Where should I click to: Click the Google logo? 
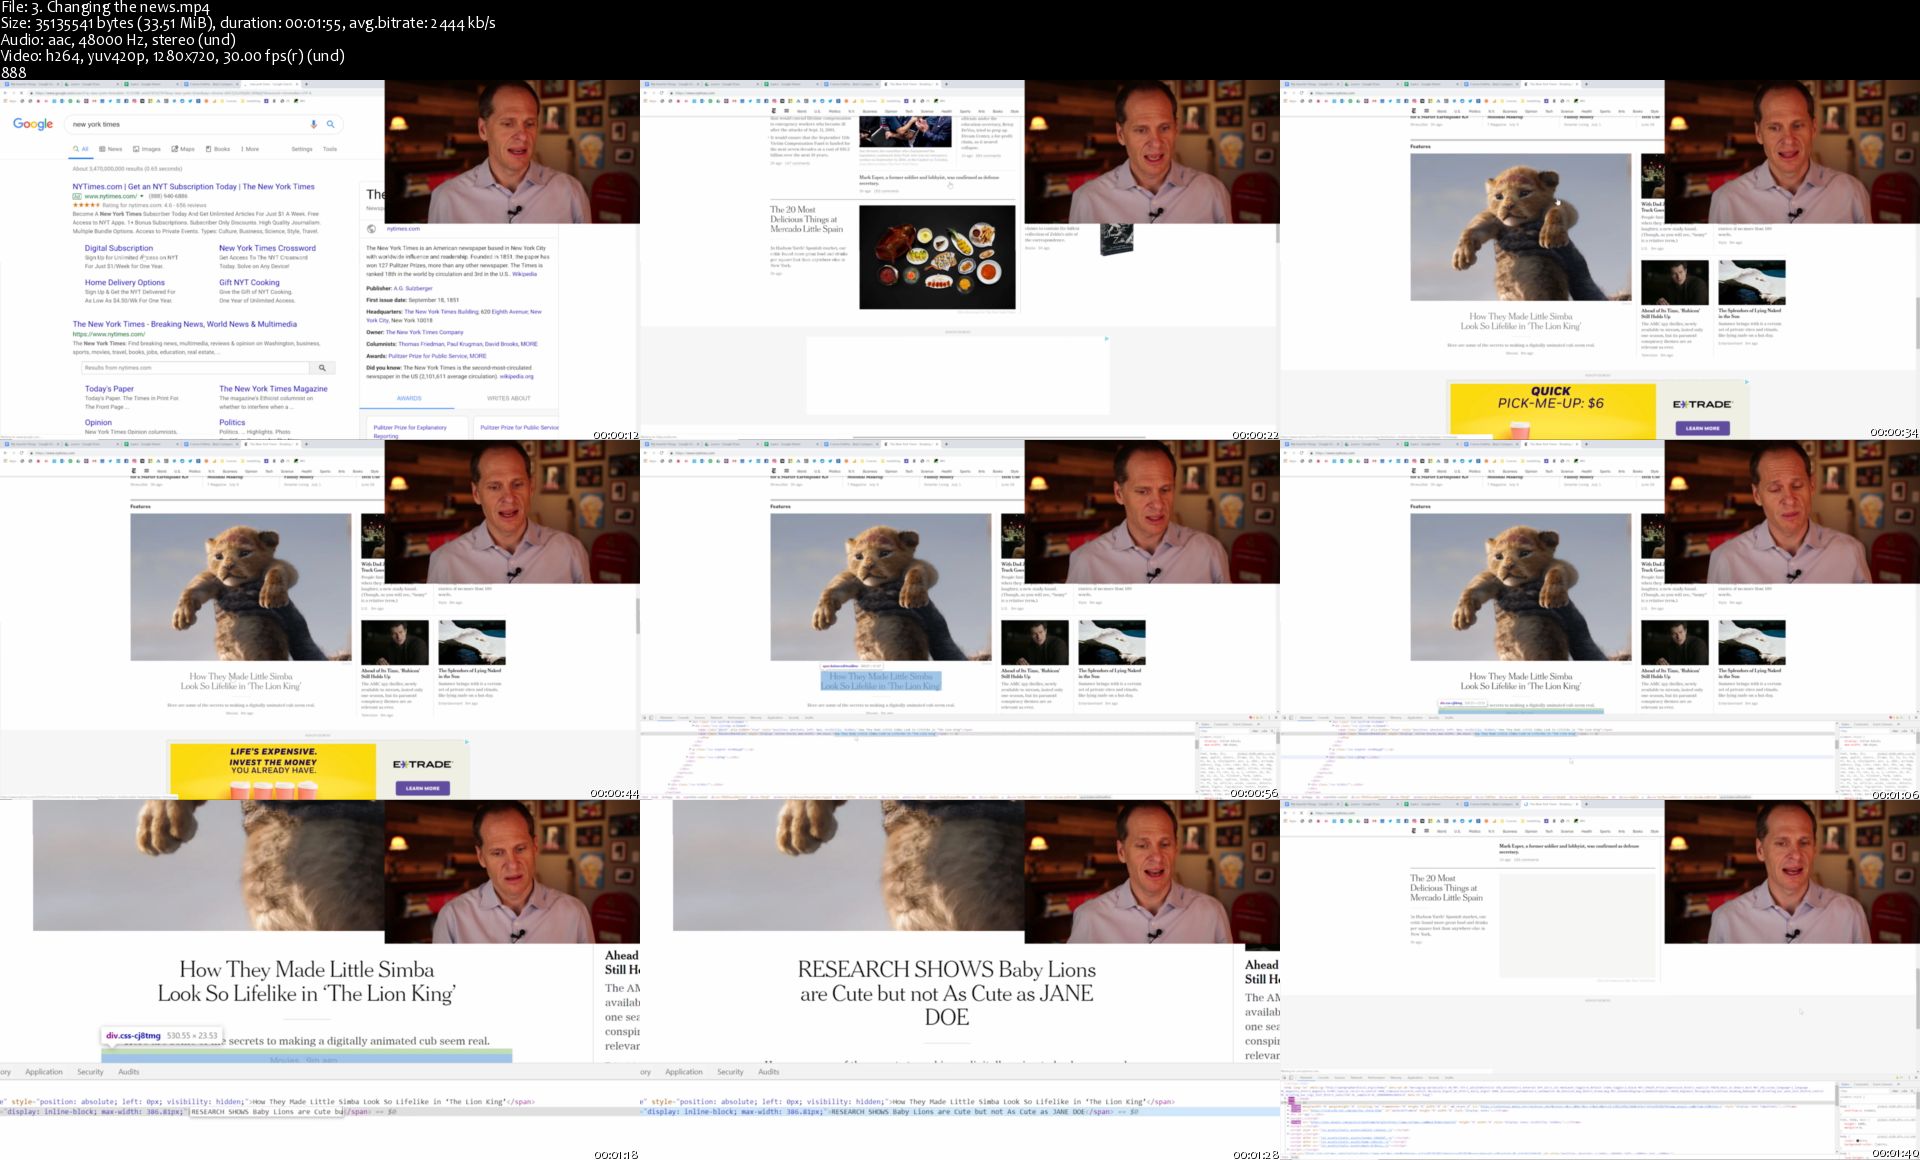click(33, 124)
